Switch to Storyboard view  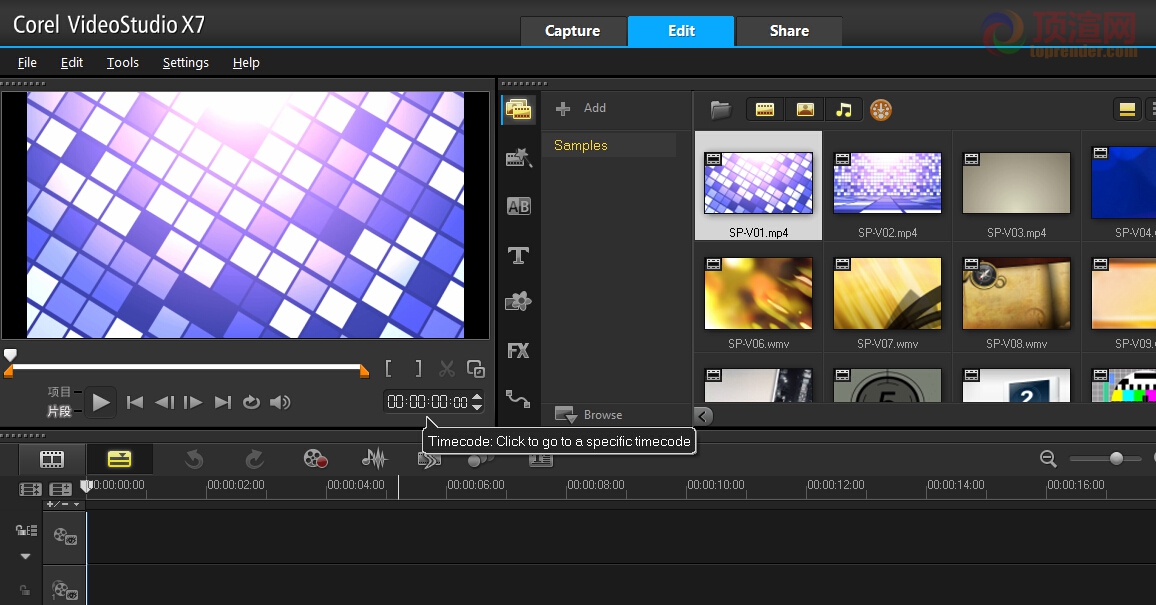point(52,459)
